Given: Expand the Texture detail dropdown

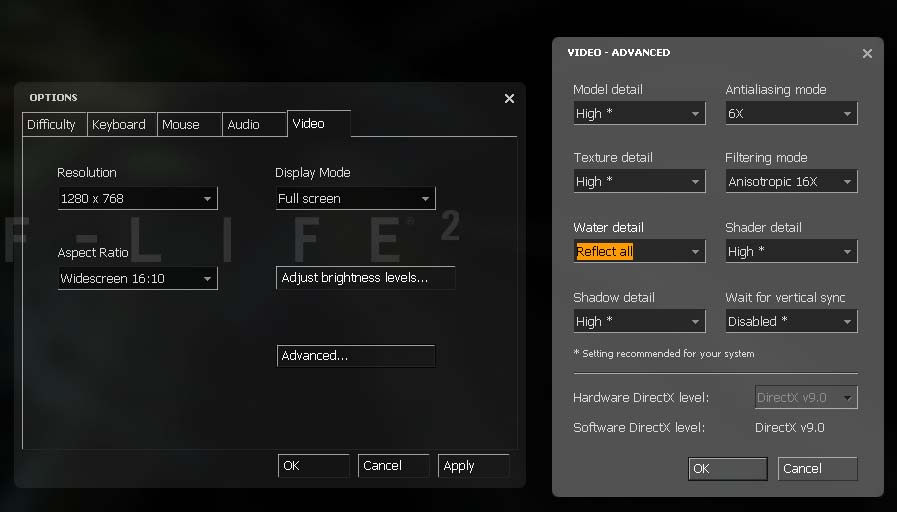Looking at the screenshot, I should click(x=639, y=181).
